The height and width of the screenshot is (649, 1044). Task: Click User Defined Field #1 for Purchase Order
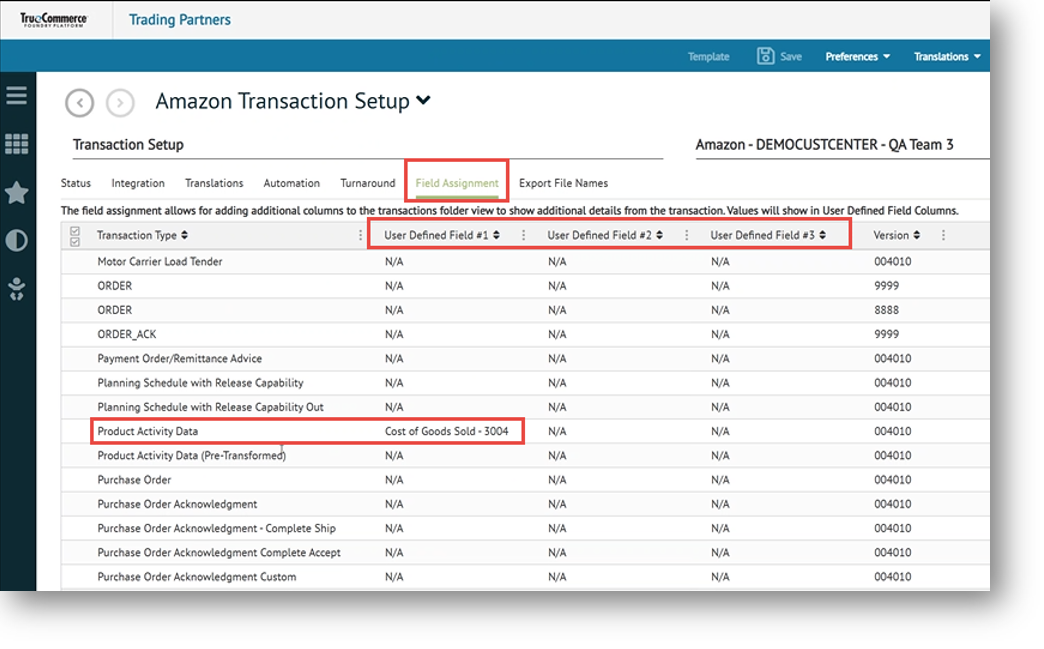tap(394, 480)
